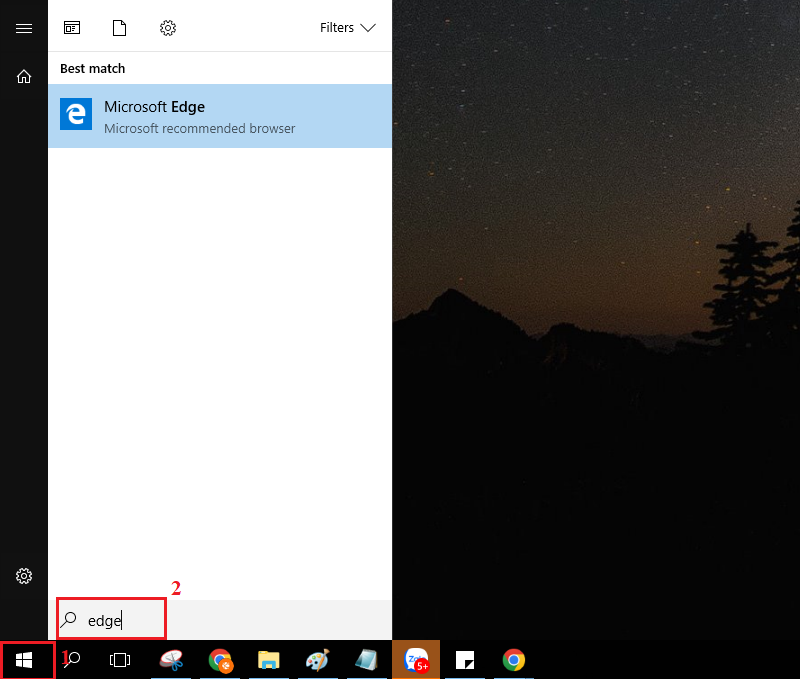Launch Paint from the taskbar
Viewport: 800px width, 679px height.
[x=317, y=660]
